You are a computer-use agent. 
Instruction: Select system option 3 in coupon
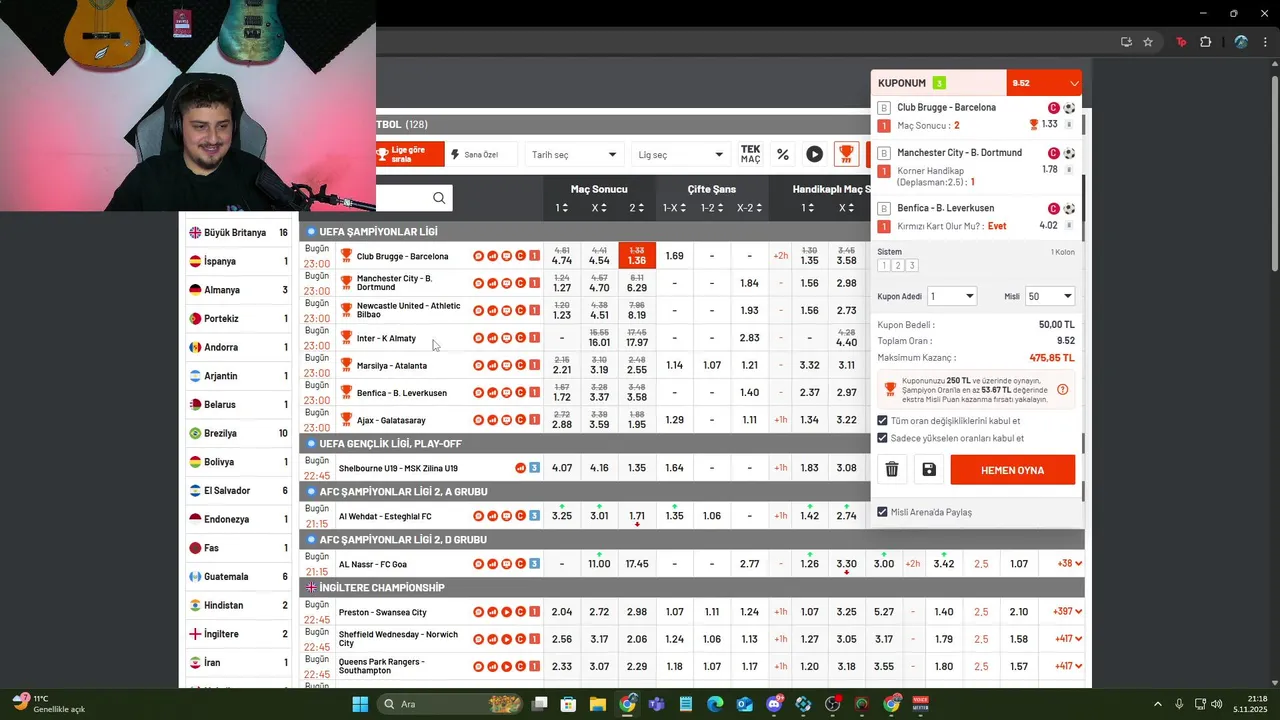[x=912, y=265]
